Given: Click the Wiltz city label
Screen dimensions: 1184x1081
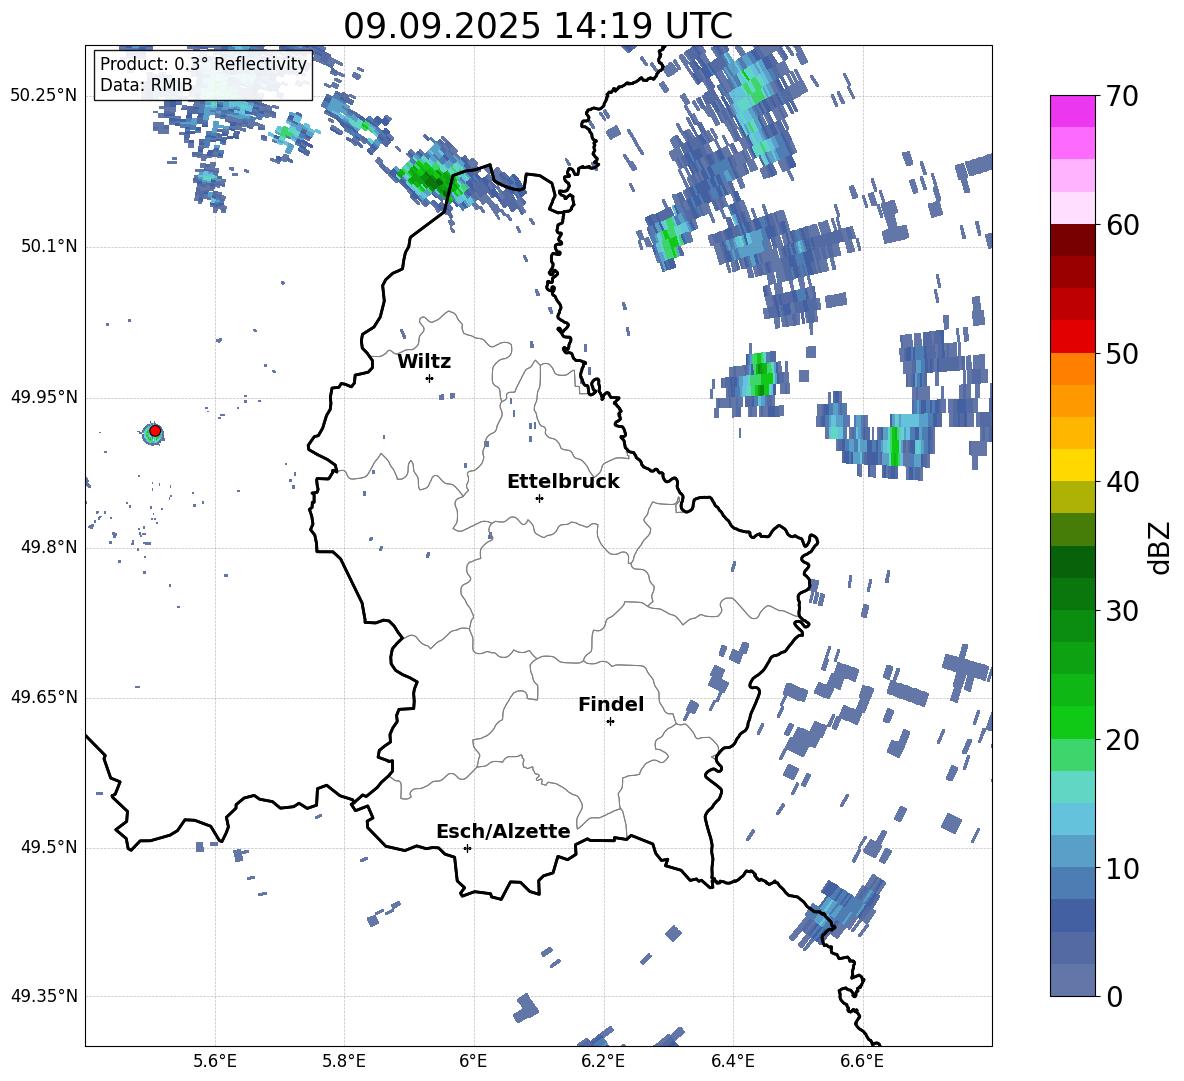Looking at the screenshot, I should tap(424, 362).
